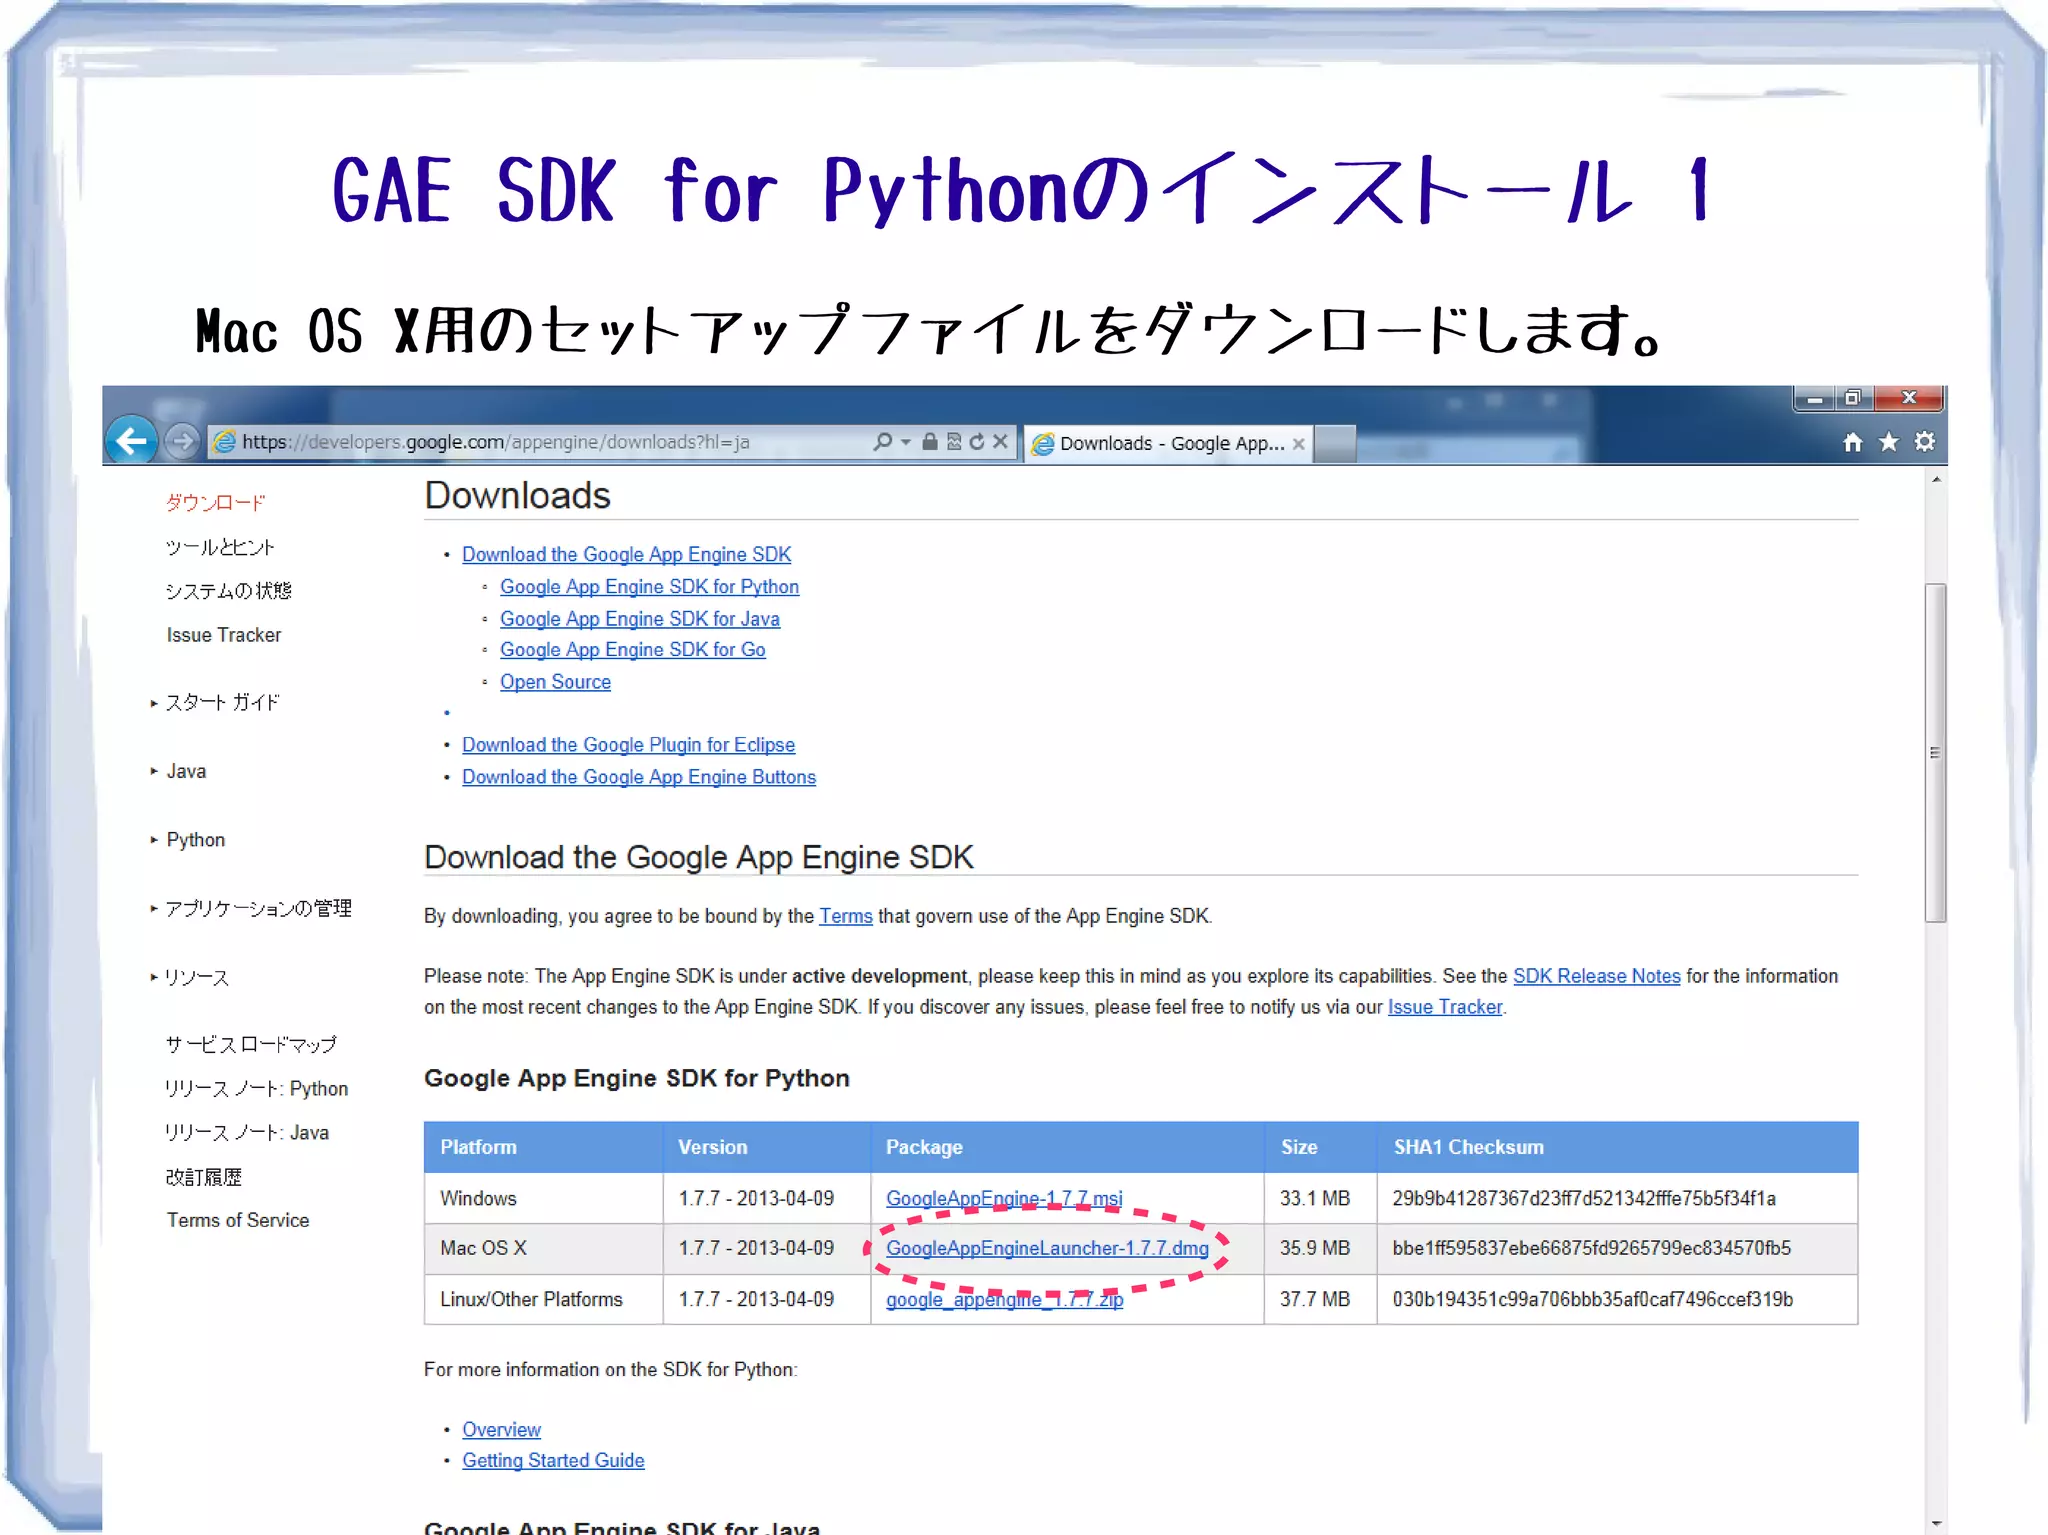Viewport: 2048px width, 1535px height.
Task: Minimize the browser window
Action: coord(1814,399)
